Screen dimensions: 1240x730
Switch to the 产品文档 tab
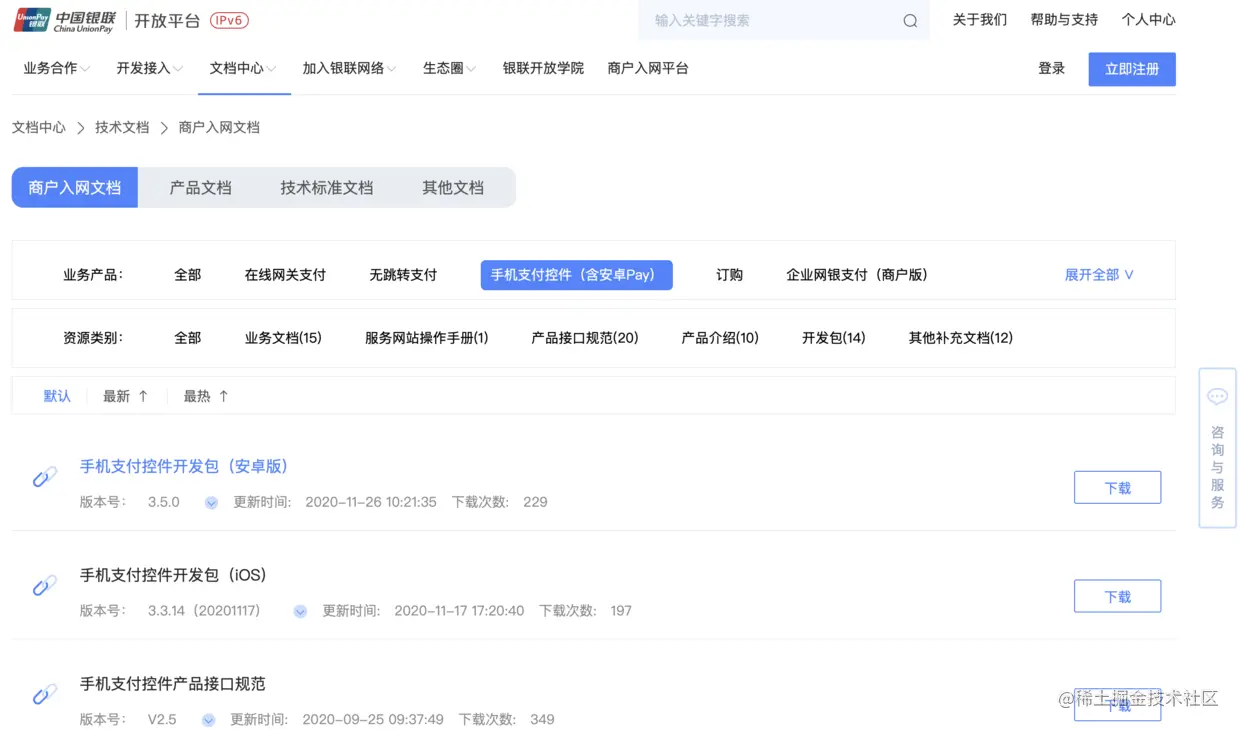199,187
